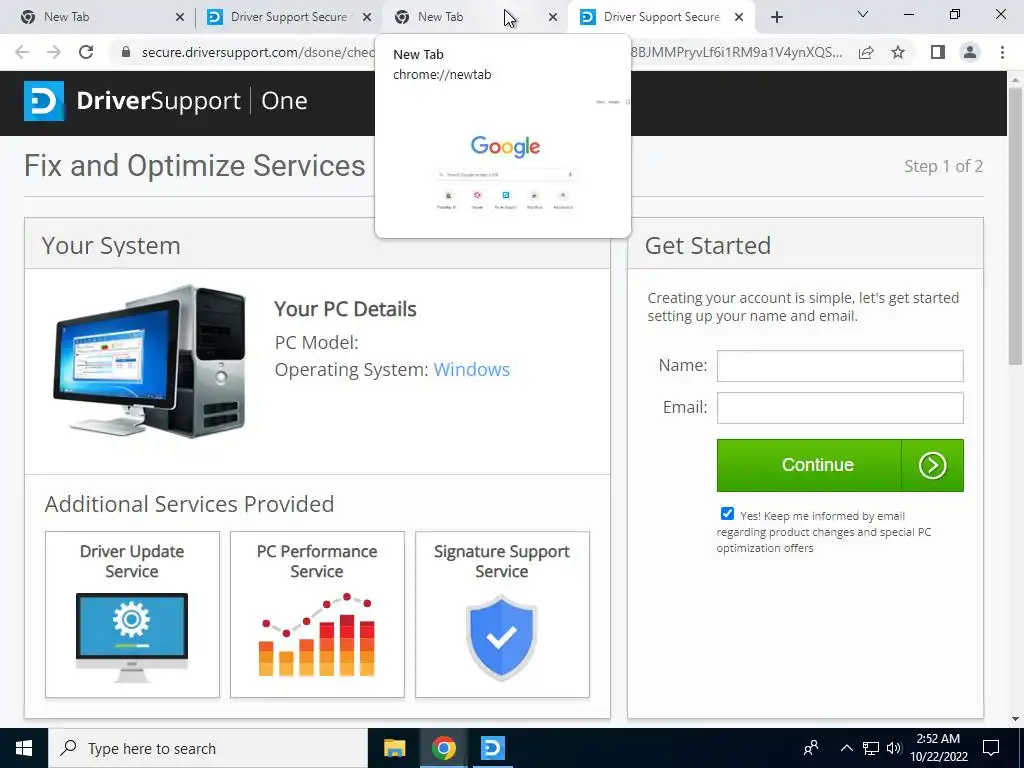Reload the page with refresh icon
The height and width of the screenshot is (768, 1024).
(86, 52)
